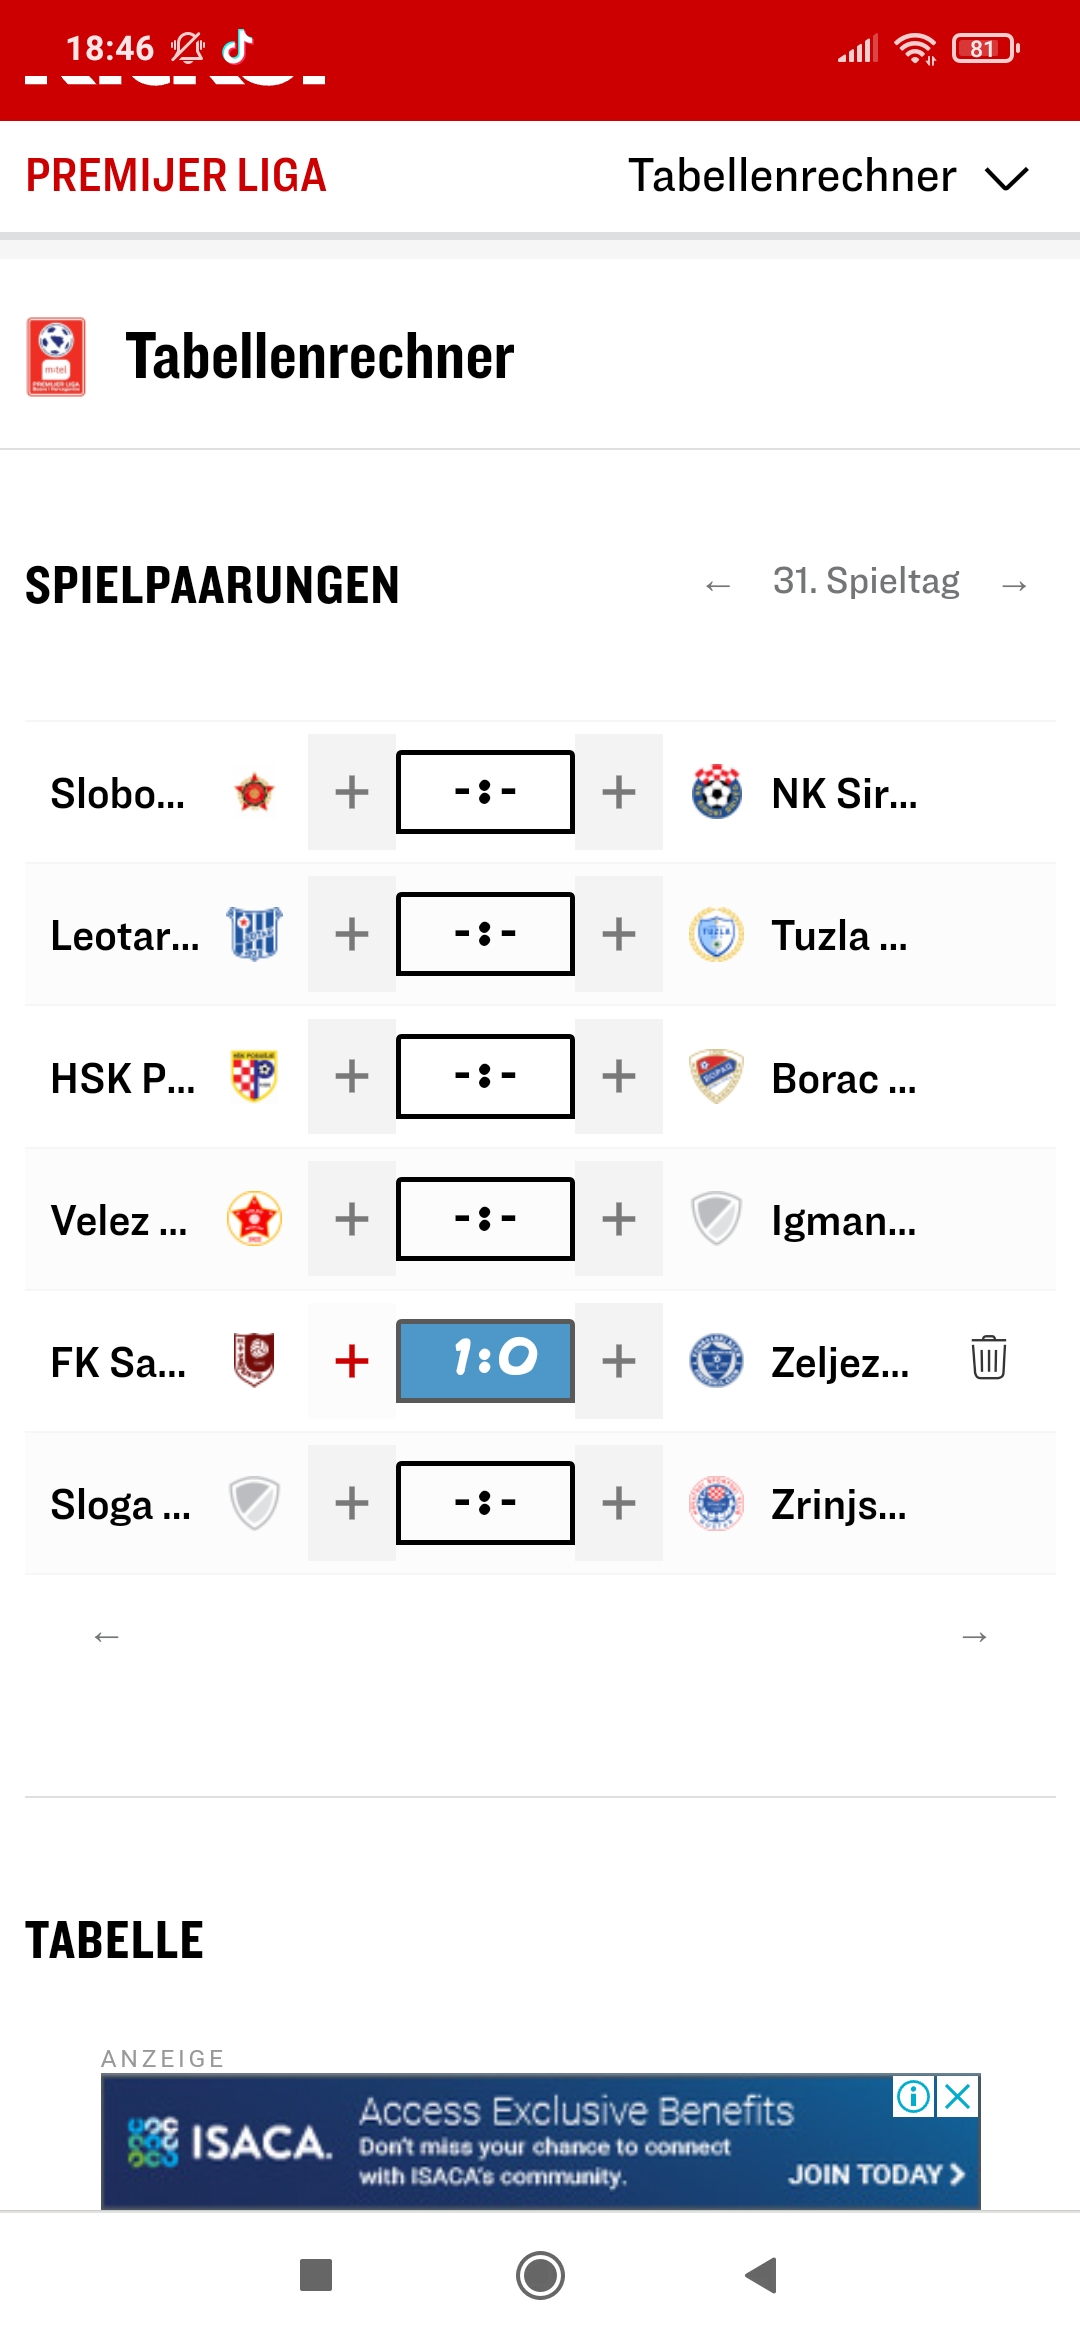
Task: Open the PREMIJER LIGA section link
Action: (x=176, y=176)
